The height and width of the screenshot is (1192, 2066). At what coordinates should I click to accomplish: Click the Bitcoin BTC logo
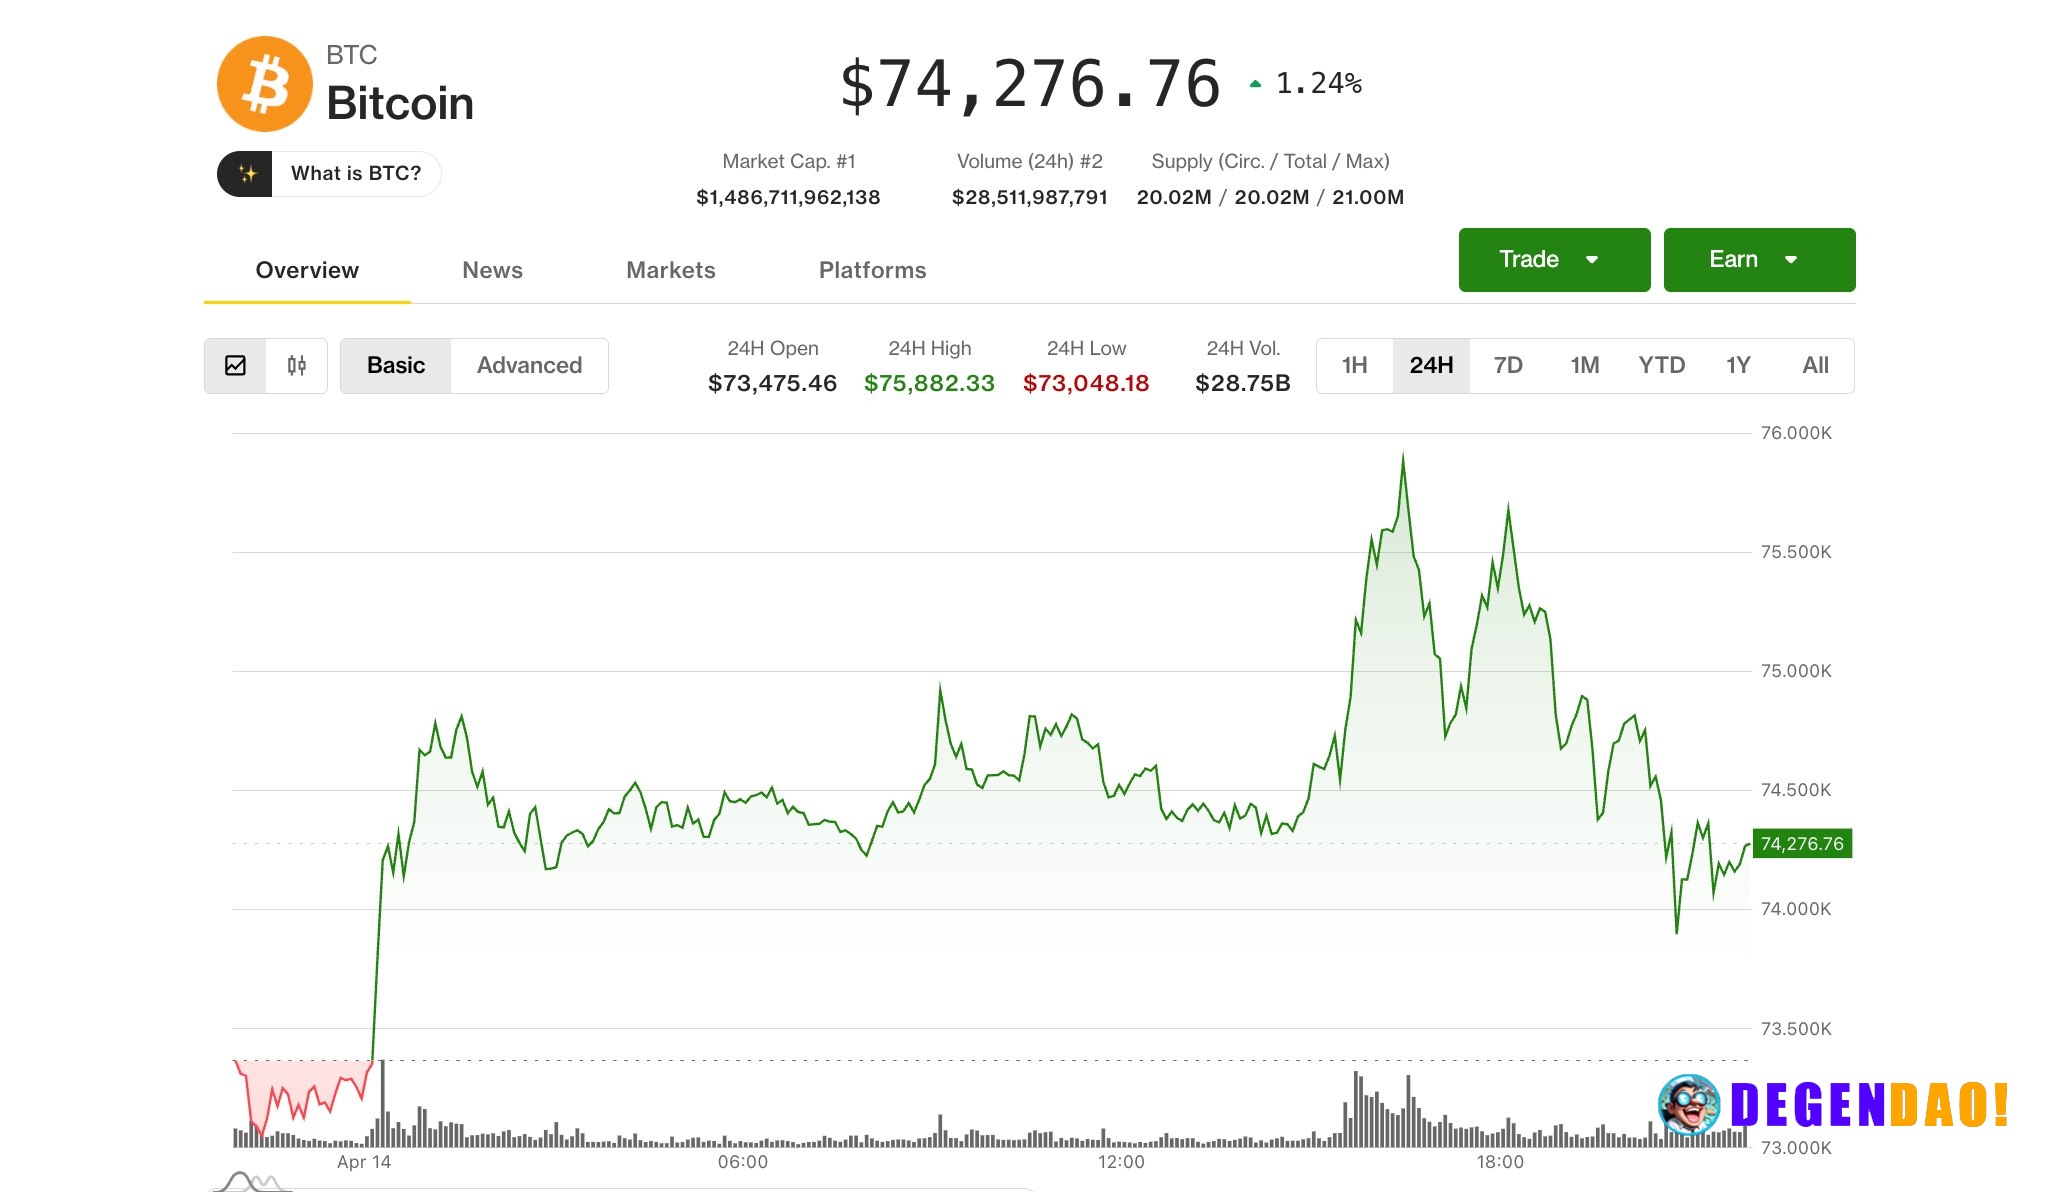[265, 83]
